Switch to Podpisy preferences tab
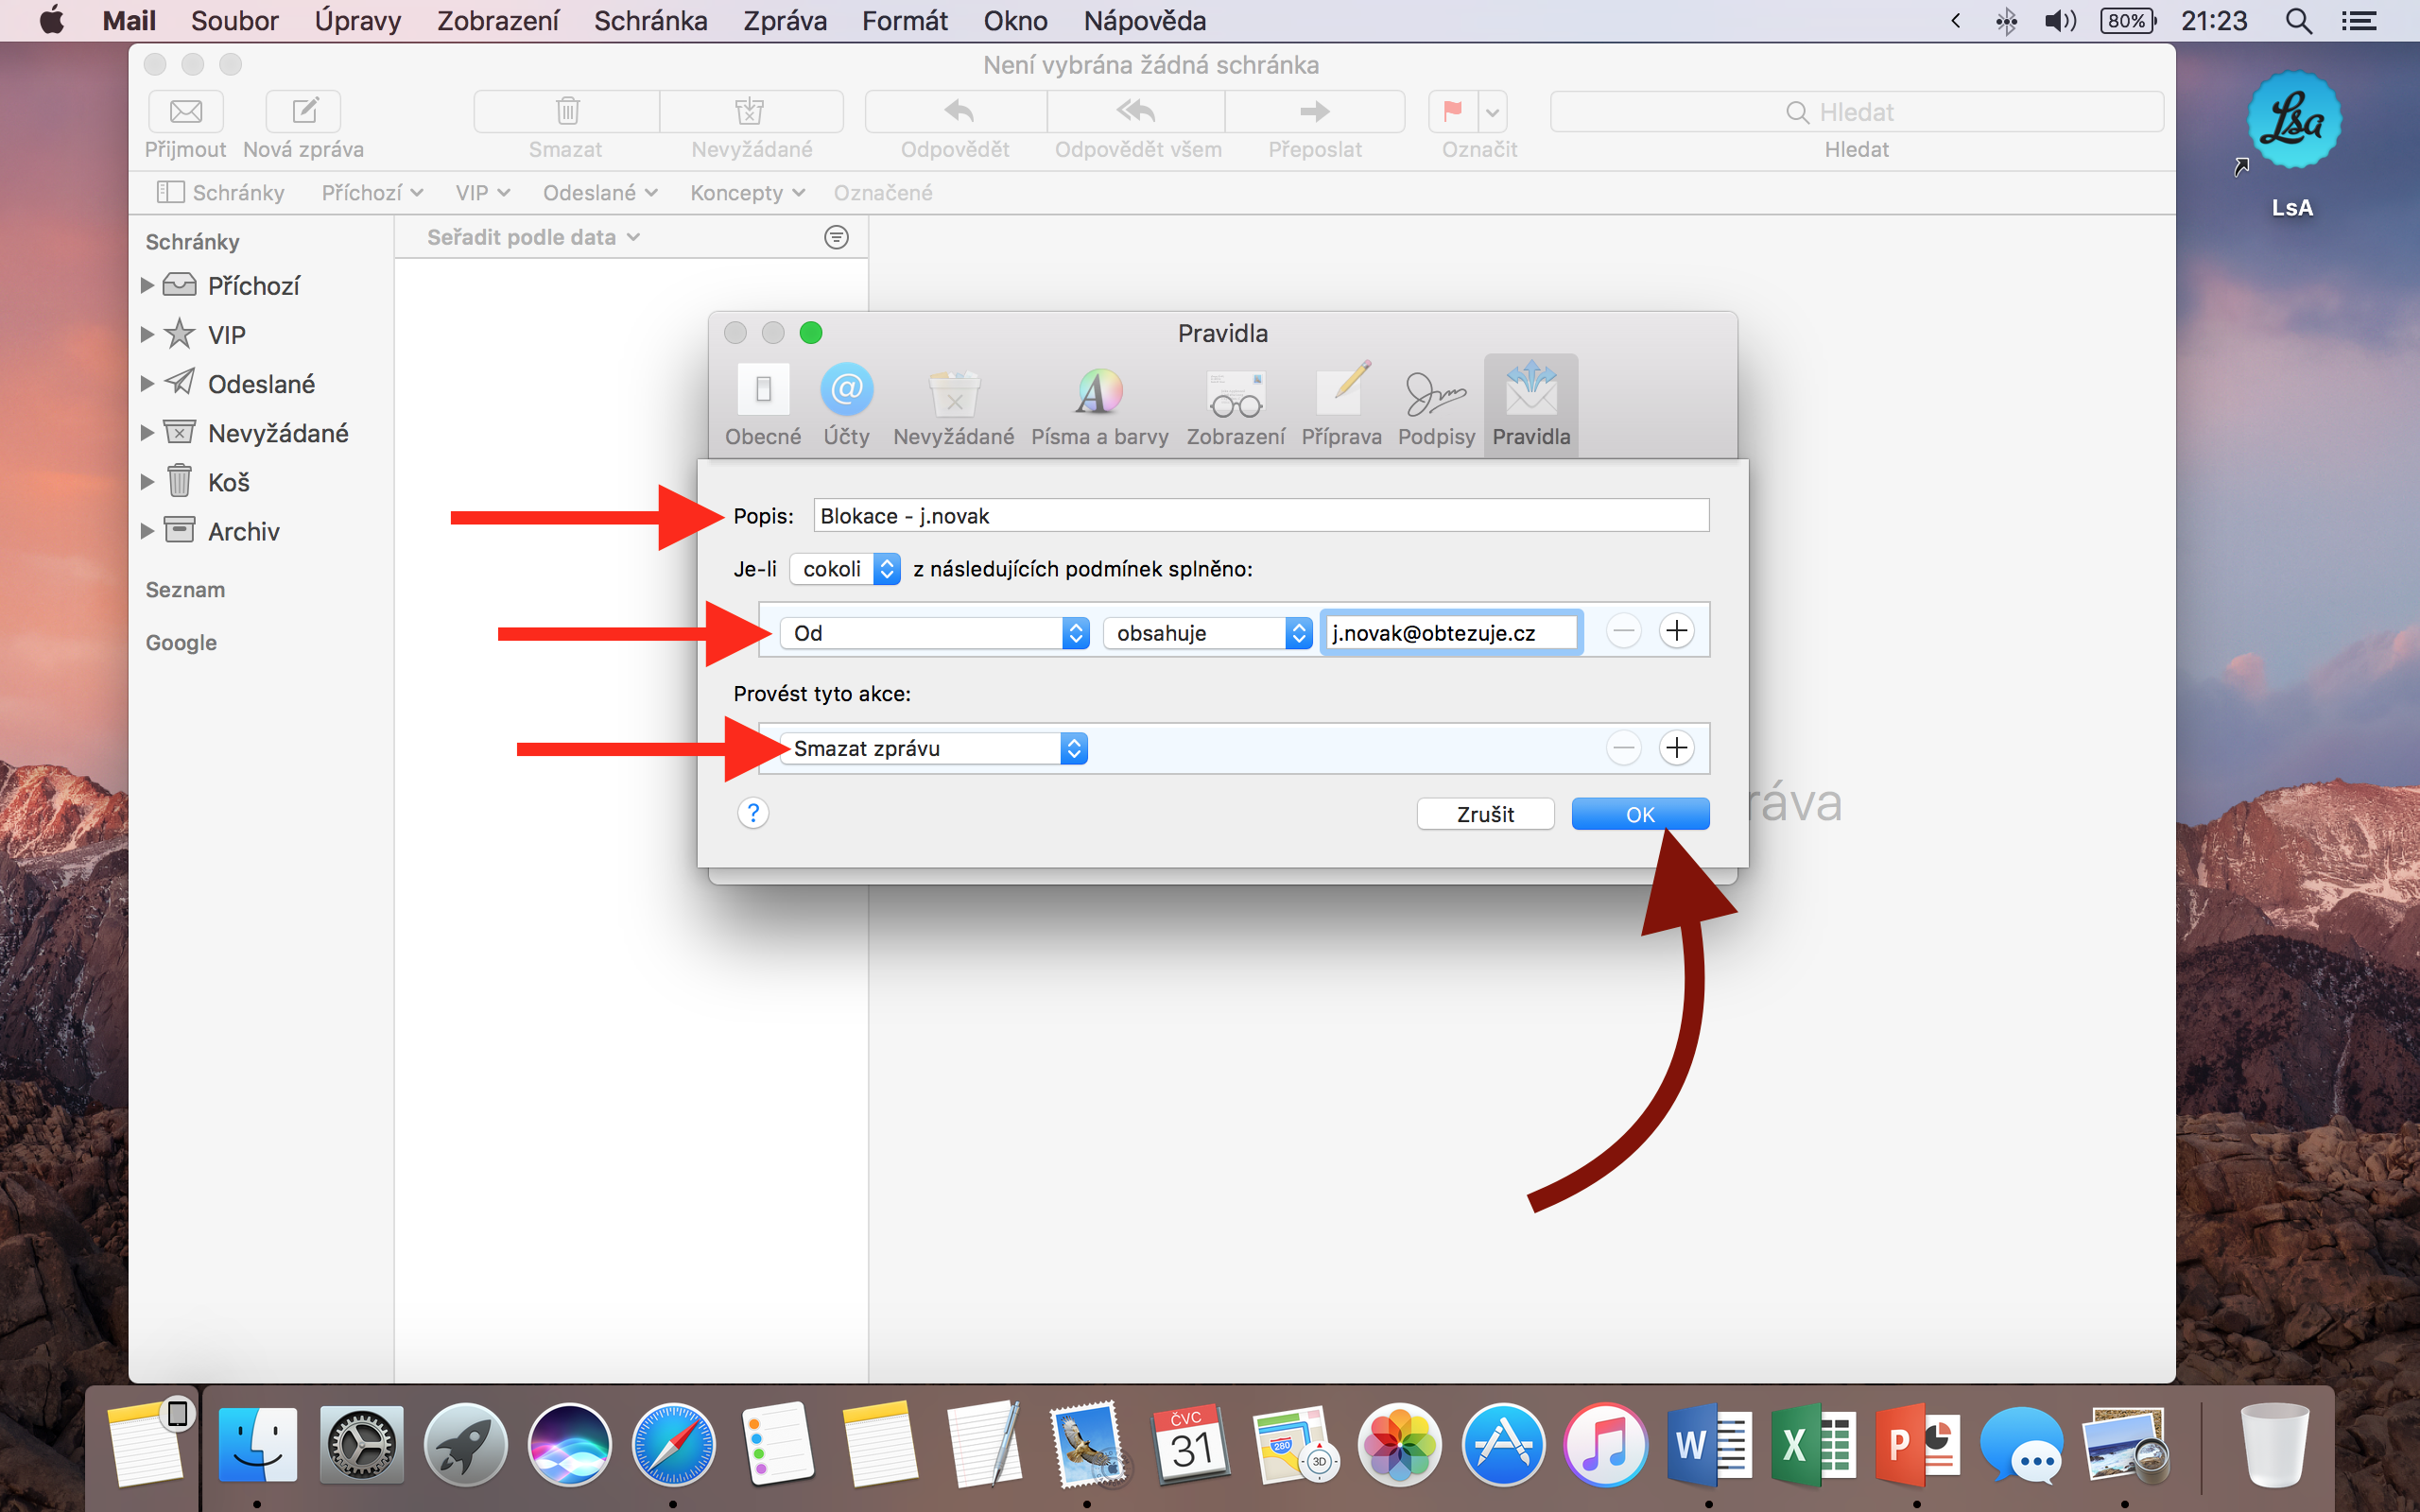Viewport: 2420px width, 1512px height. point(1436,405)
